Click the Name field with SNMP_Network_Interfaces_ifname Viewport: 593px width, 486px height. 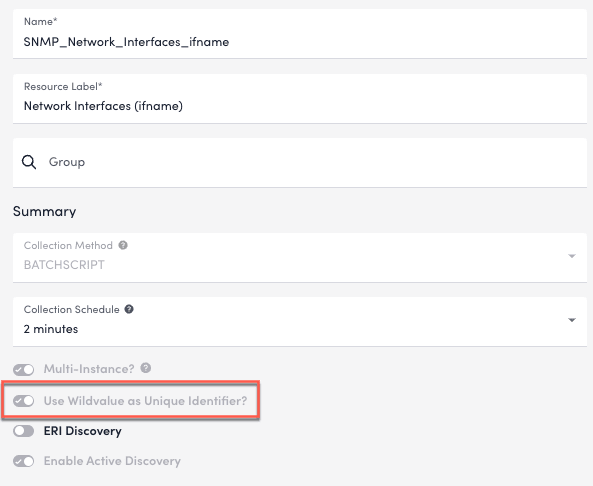pos(300,34)
